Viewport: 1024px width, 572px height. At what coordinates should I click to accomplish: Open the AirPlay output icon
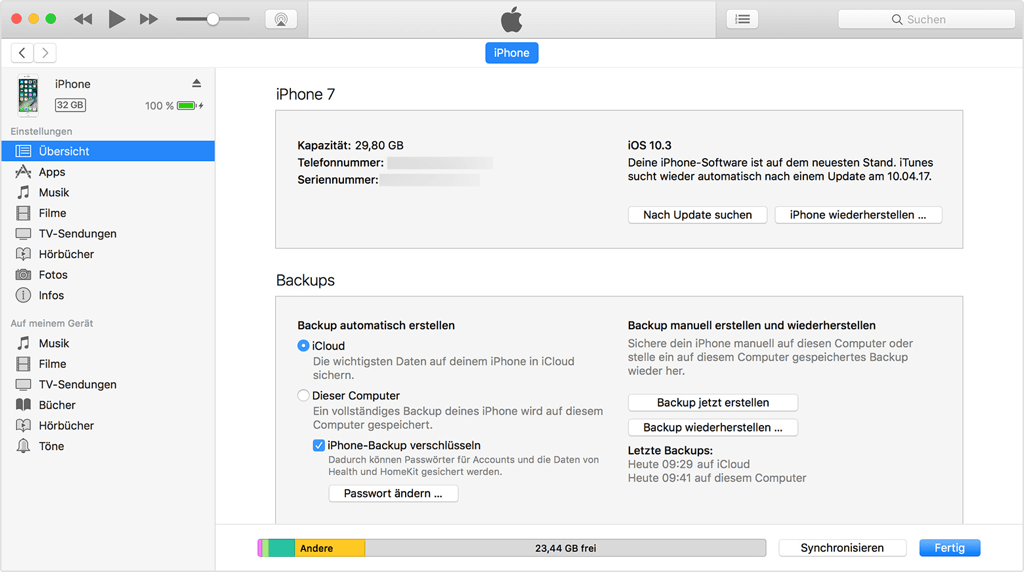[x=281, y=19]
